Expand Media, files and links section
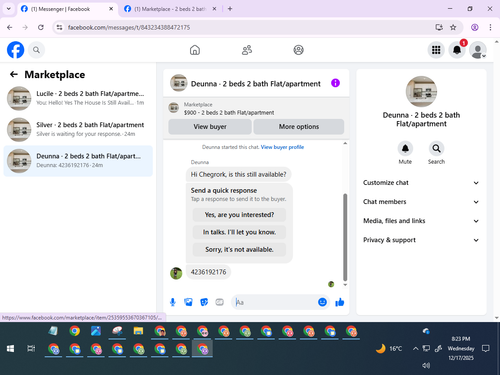The height and width of the screenshot is (375, 500). click(x=421, y=221)
